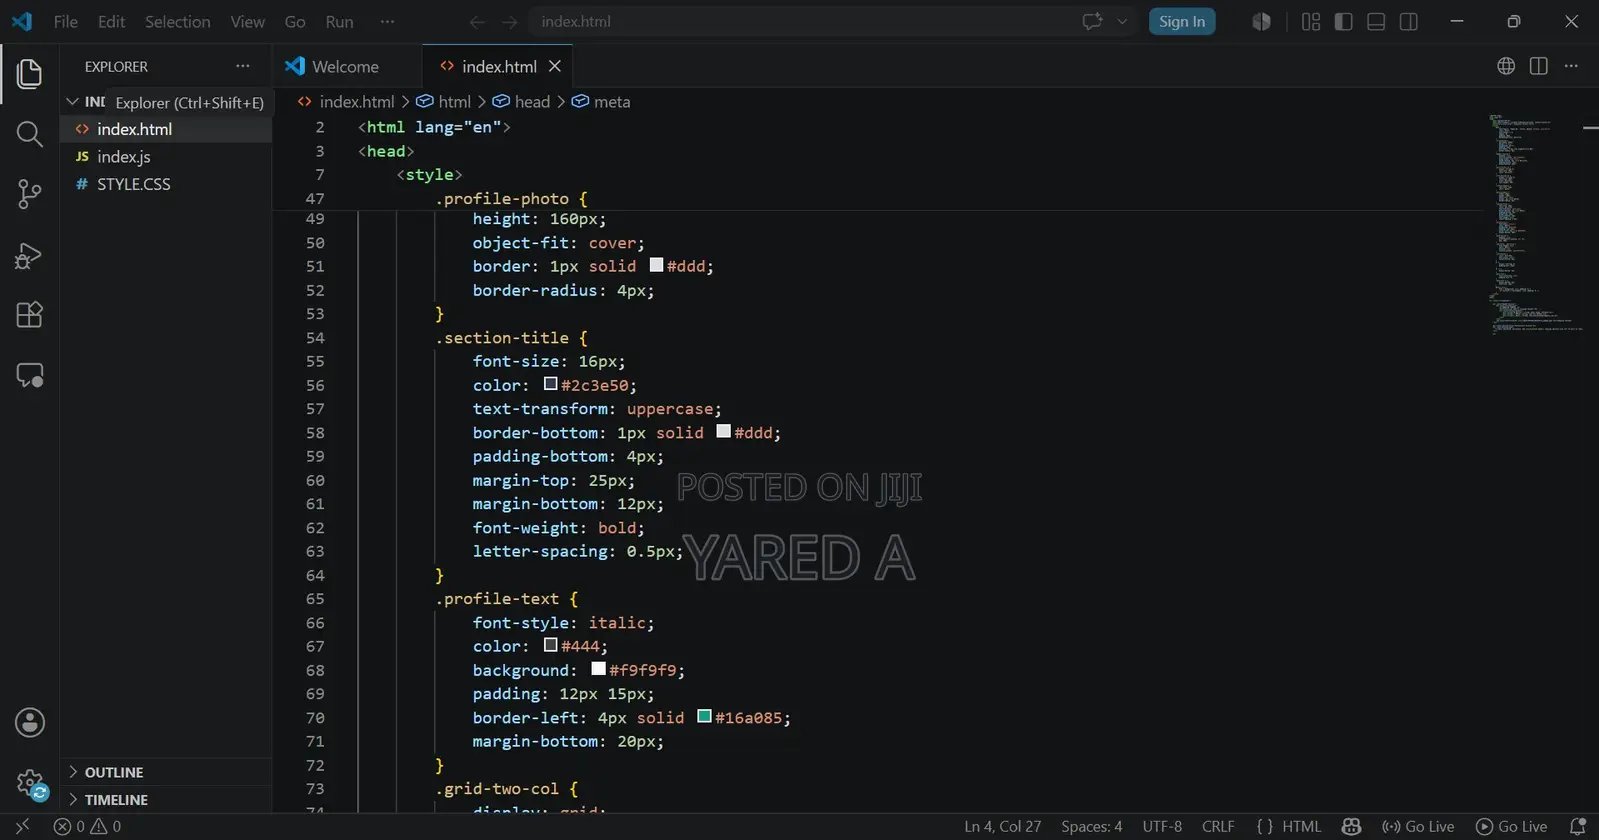1599x840 pixels.
Task: Open the Accounts icon in activity bar
Action: 29,722
